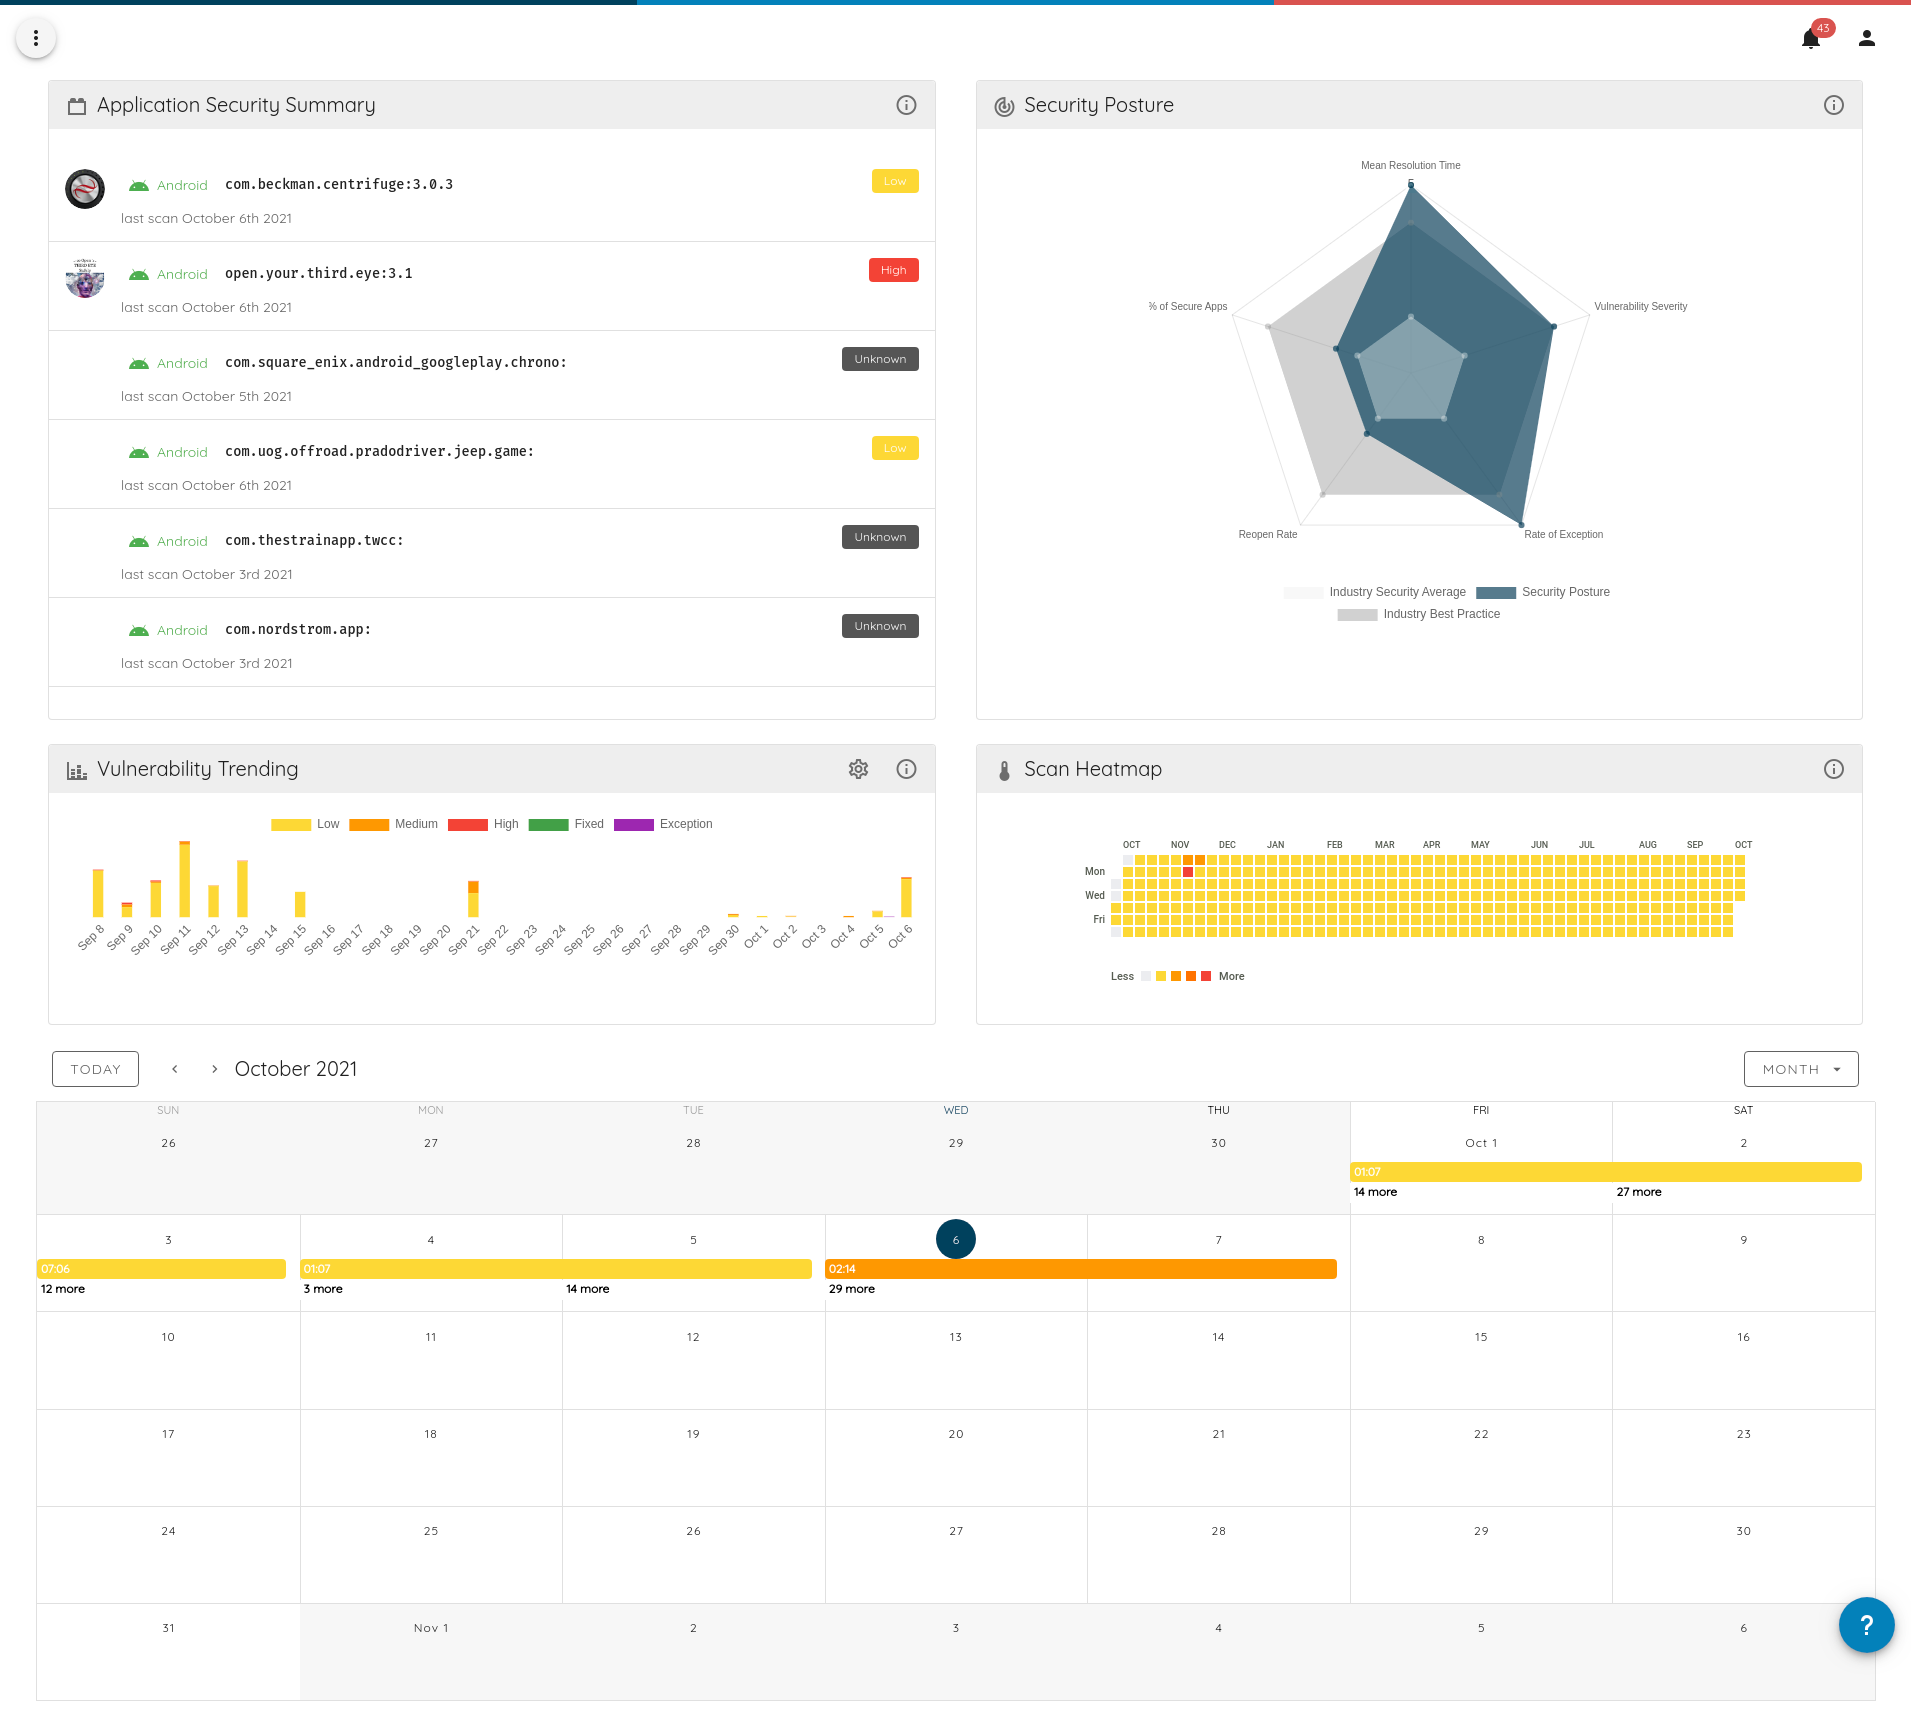Show info for Application Security Summary
The image size is (1911, 1733).
pos(906,105)
